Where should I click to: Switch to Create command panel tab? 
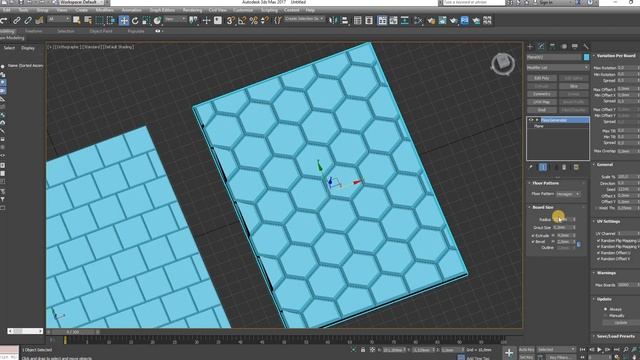tap(530, 47)
